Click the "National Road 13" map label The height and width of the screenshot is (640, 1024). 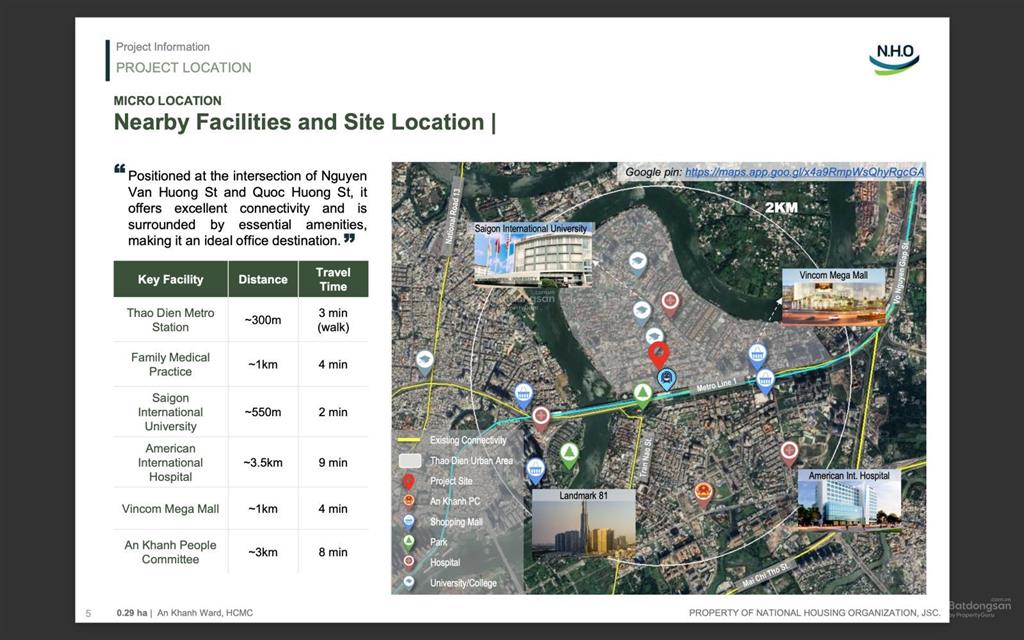[453, 216]
